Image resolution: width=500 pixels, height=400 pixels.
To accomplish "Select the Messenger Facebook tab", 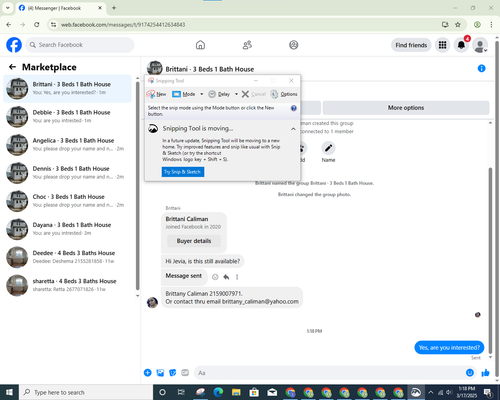I will [60, 8].
